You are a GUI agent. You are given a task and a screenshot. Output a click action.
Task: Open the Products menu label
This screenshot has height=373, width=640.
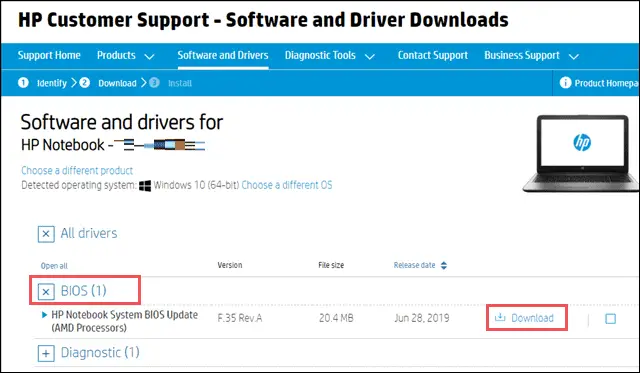click(x=116, y=56)
